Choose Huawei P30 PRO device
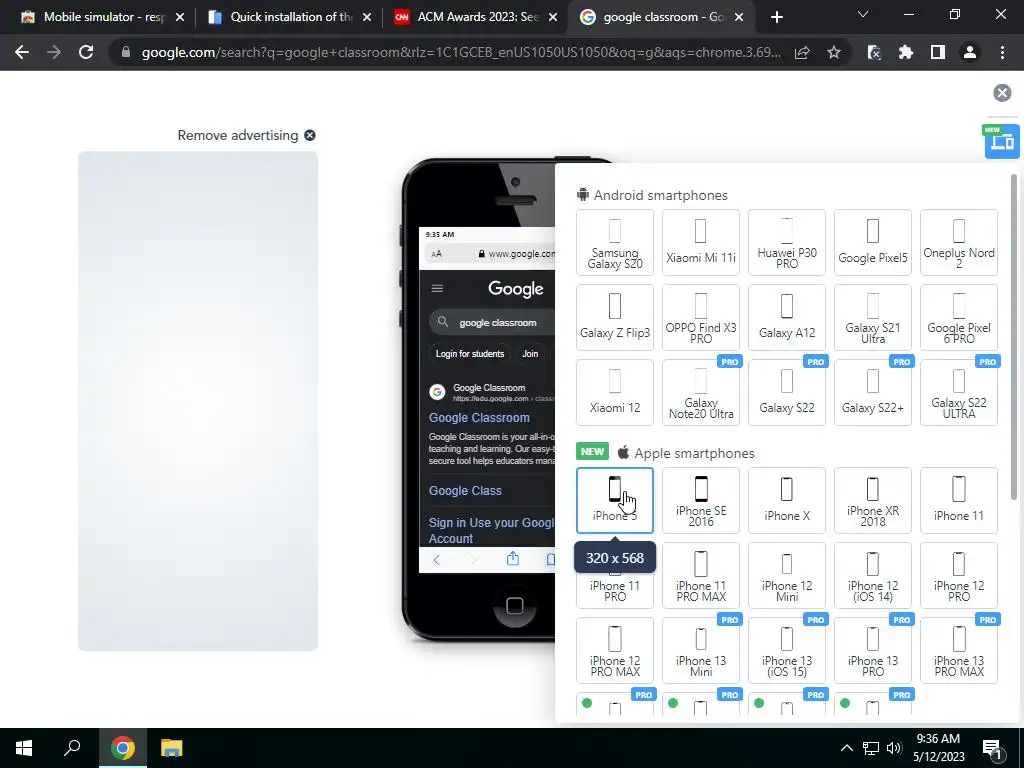This screenshot has width=1024, height=768. click(x=787, y=242)
